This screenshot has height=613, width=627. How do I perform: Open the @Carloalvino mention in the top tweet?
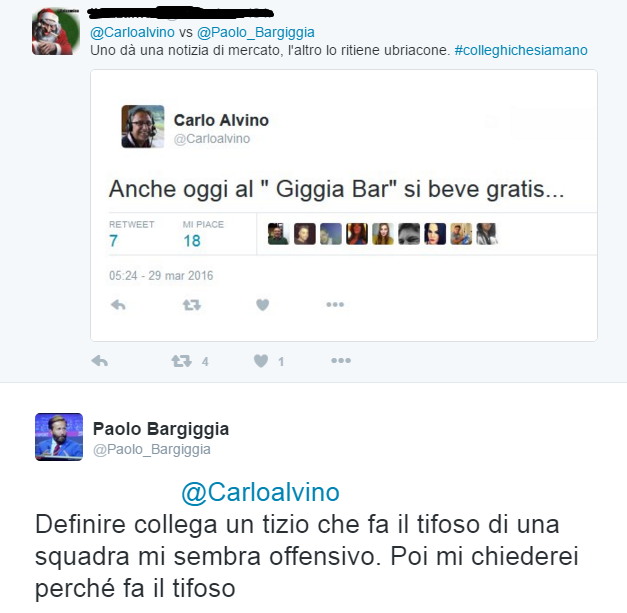[x=132, y=32]
